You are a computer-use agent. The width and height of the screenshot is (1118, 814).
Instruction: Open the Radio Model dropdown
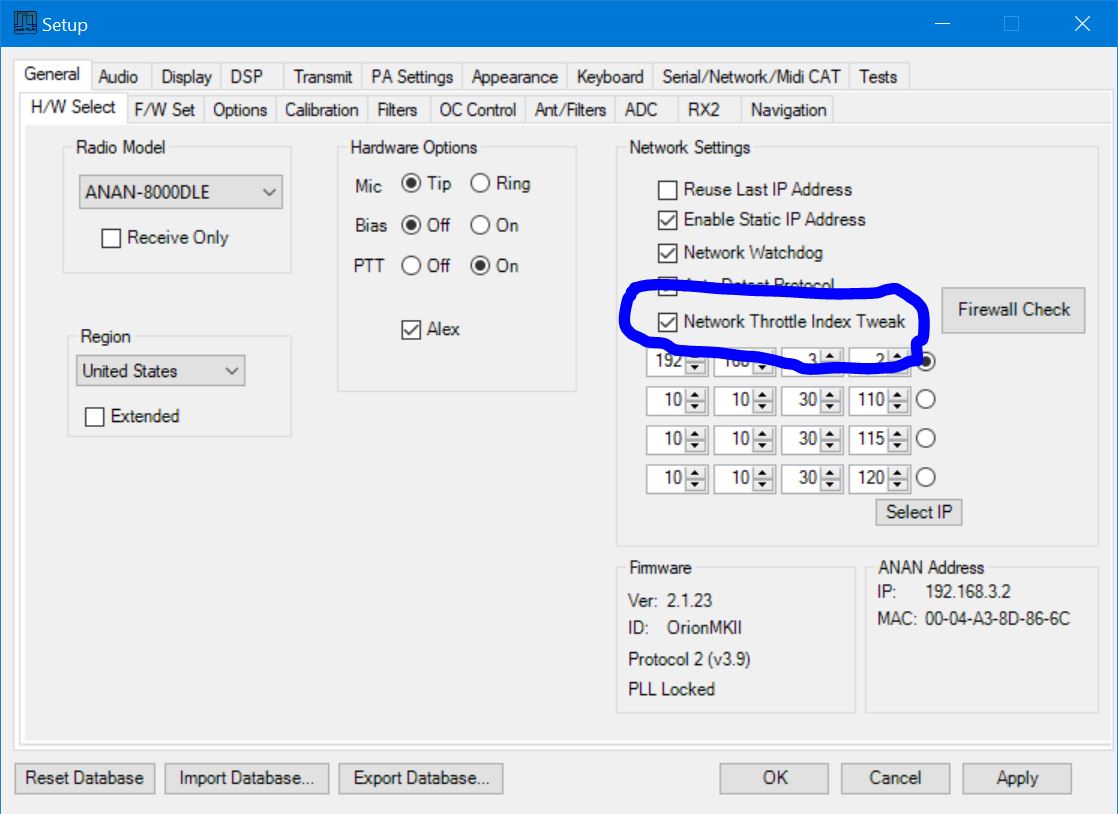click(180, 193)
